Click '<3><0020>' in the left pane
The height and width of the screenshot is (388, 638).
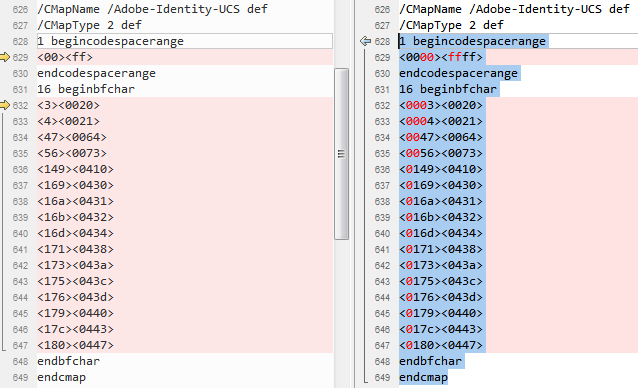click(68, 105)
